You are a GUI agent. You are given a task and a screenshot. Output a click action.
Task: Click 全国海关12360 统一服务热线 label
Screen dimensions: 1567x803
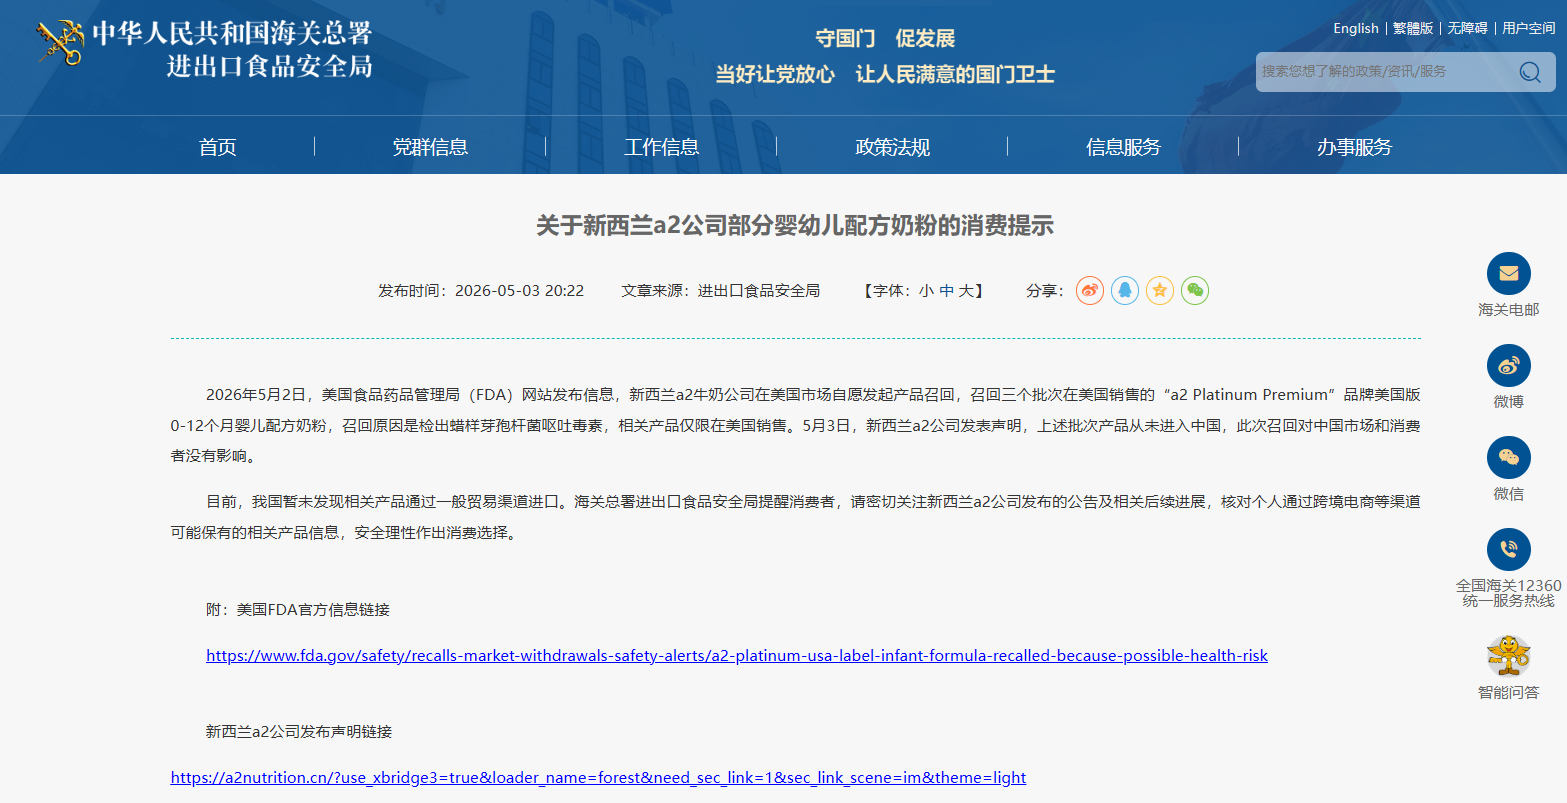click(x=1509, y=593)
